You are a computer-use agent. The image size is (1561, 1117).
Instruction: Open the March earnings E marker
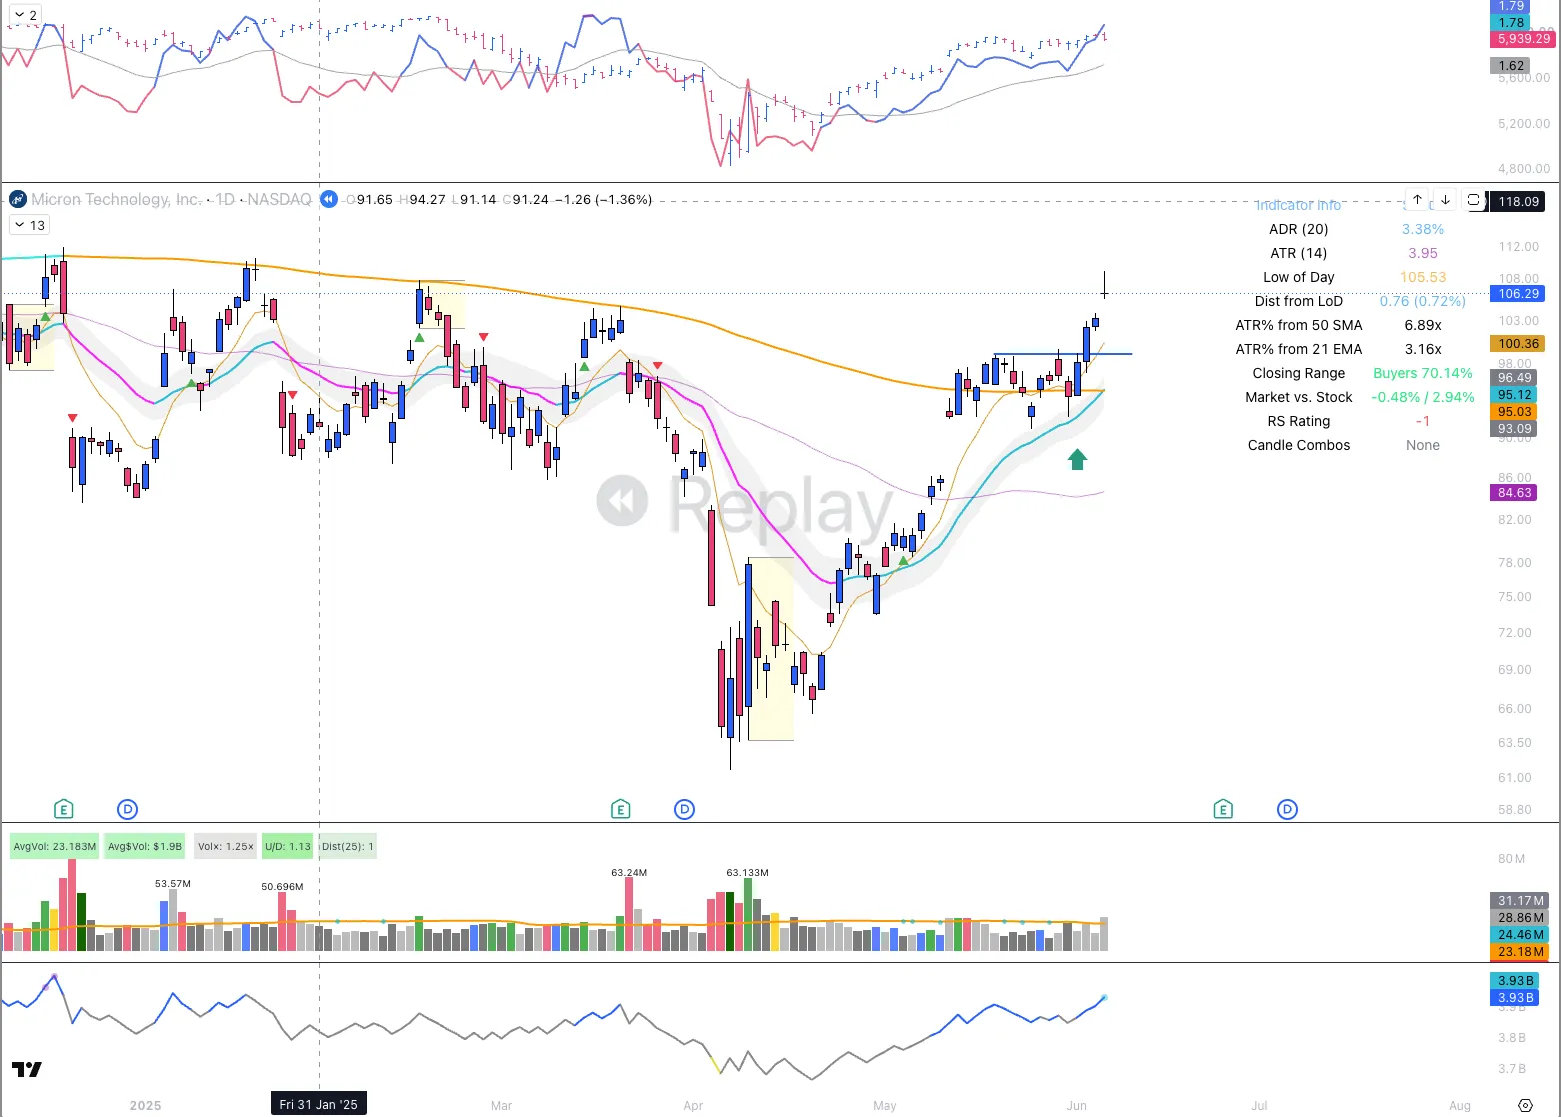620,809
